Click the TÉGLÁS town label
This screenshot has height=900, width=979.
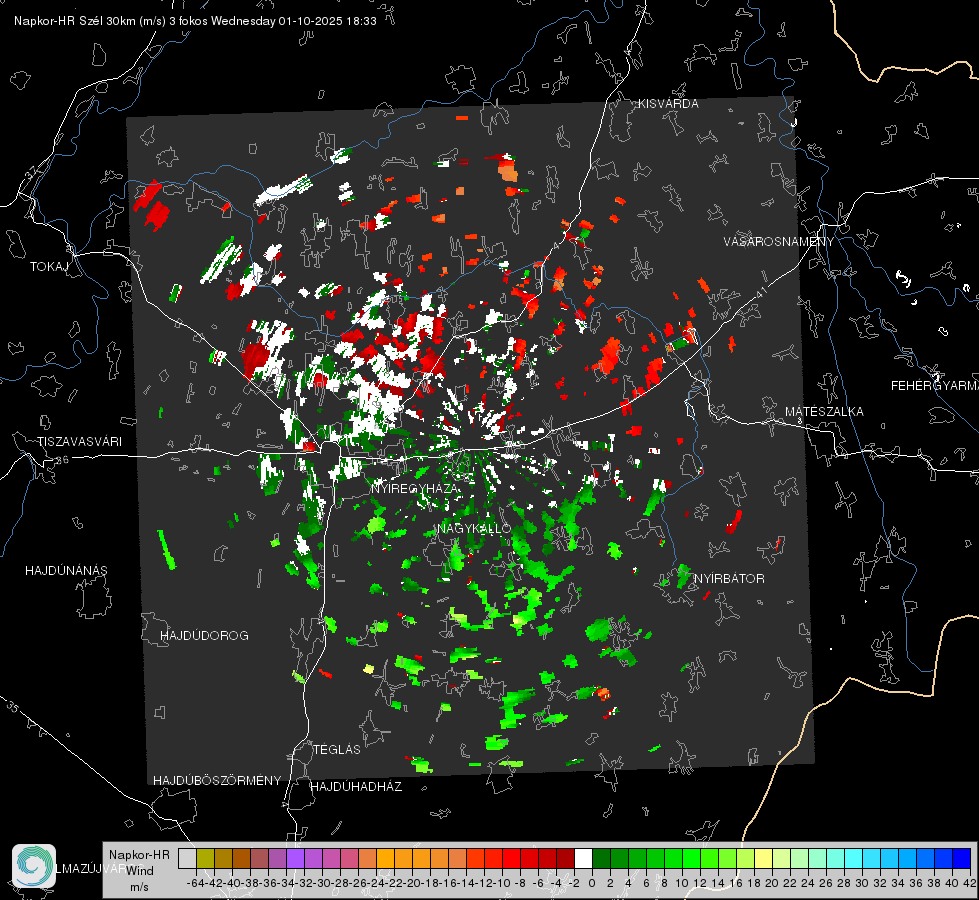point(337,749)
